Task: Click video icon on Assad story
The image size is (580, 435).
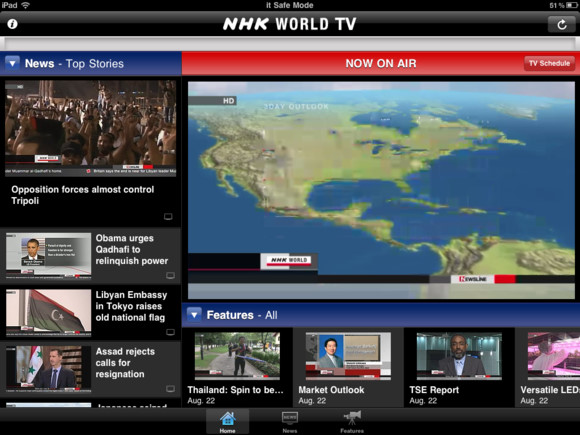Action: click(170, 388)
